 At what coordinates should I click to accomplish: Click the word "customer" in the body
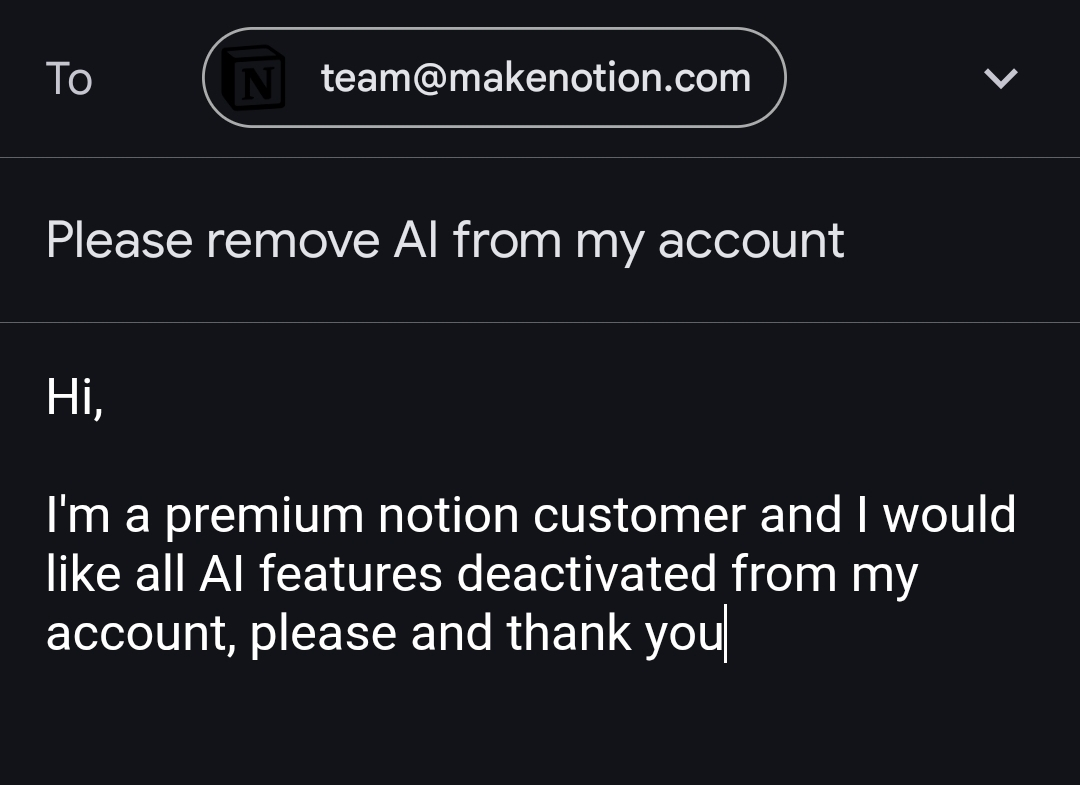click(638, 517)
